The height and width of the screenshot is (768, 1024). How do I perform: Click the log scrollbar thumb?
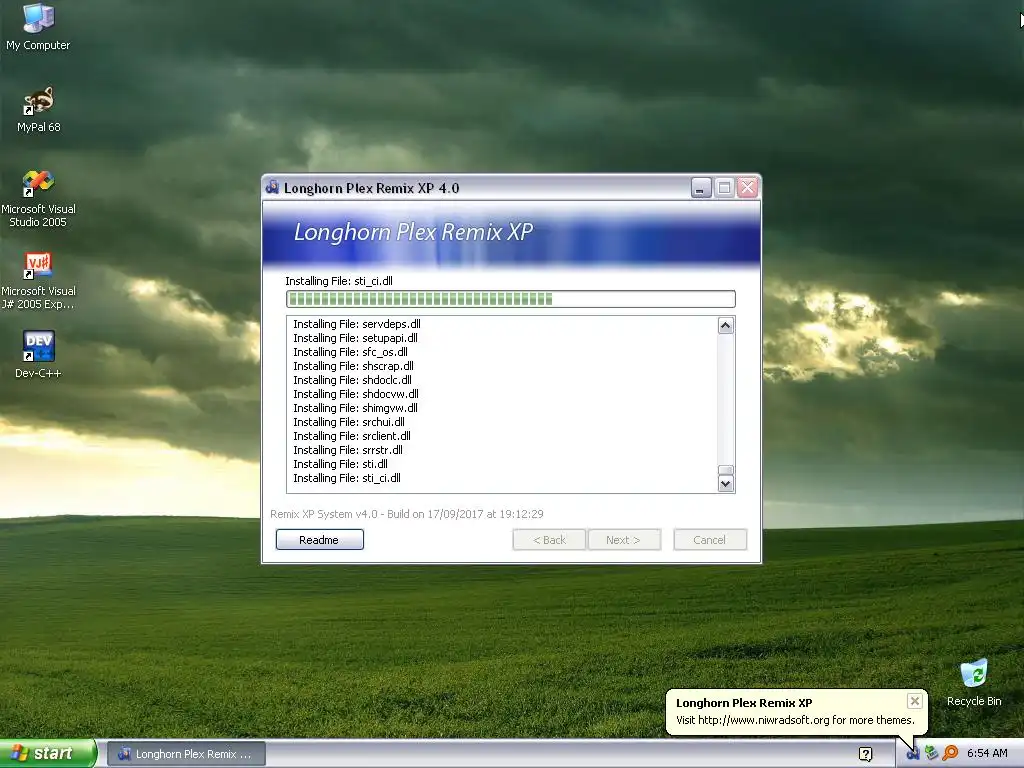point(726,470)
